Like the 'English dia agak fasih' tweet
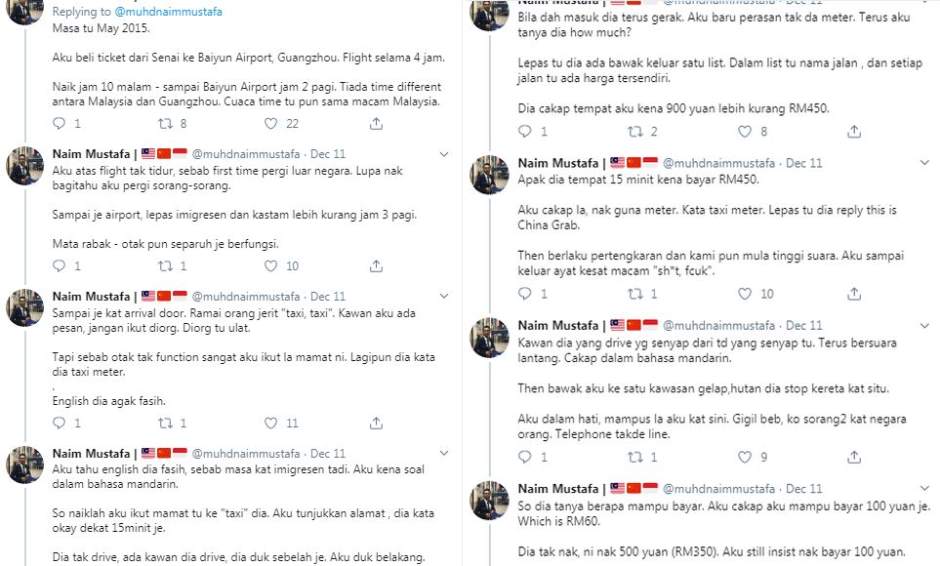Viewport: 940px width, 566px height. [x=271, y=423]
